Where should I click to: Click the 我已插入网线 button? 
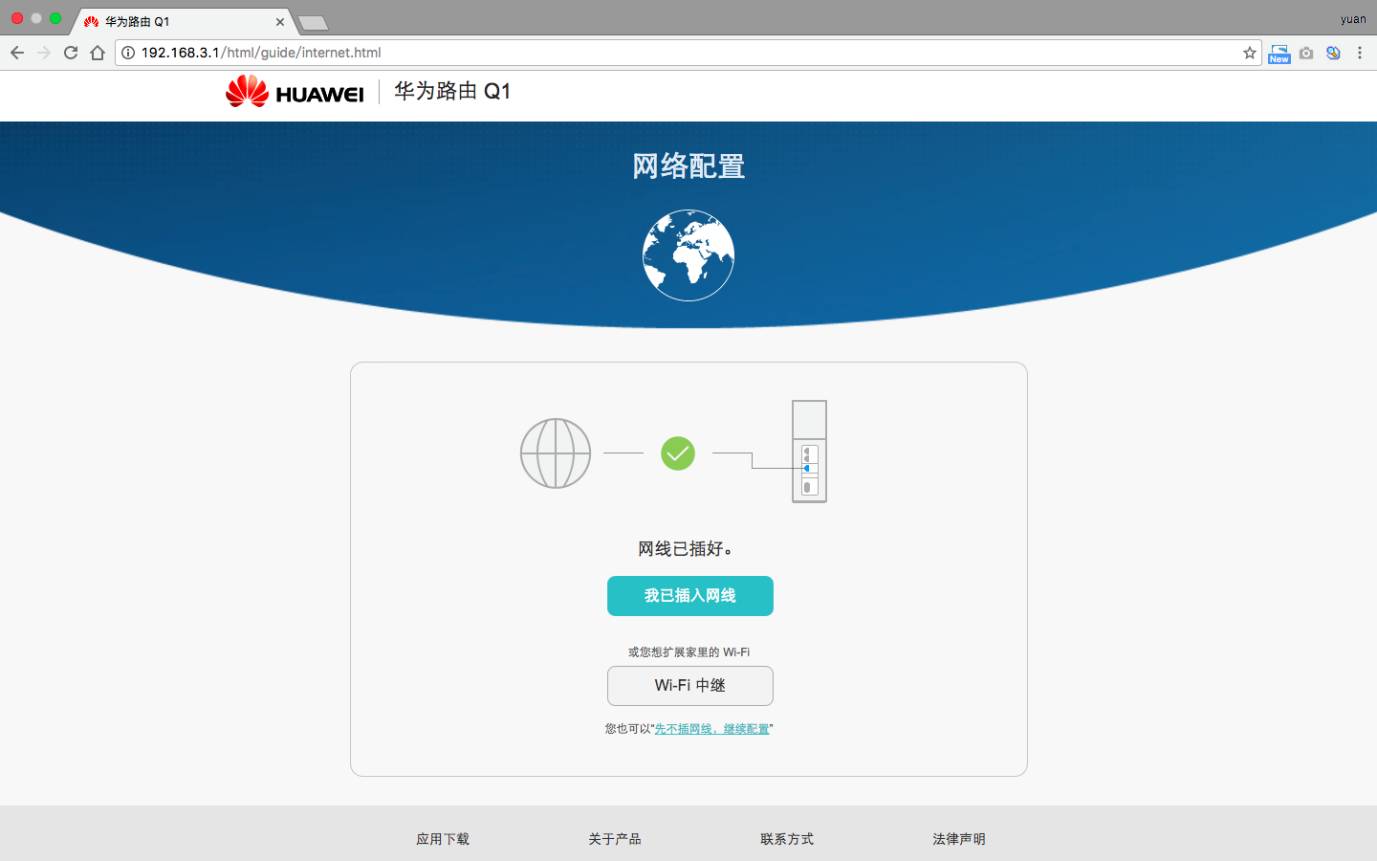click(690, 596)
